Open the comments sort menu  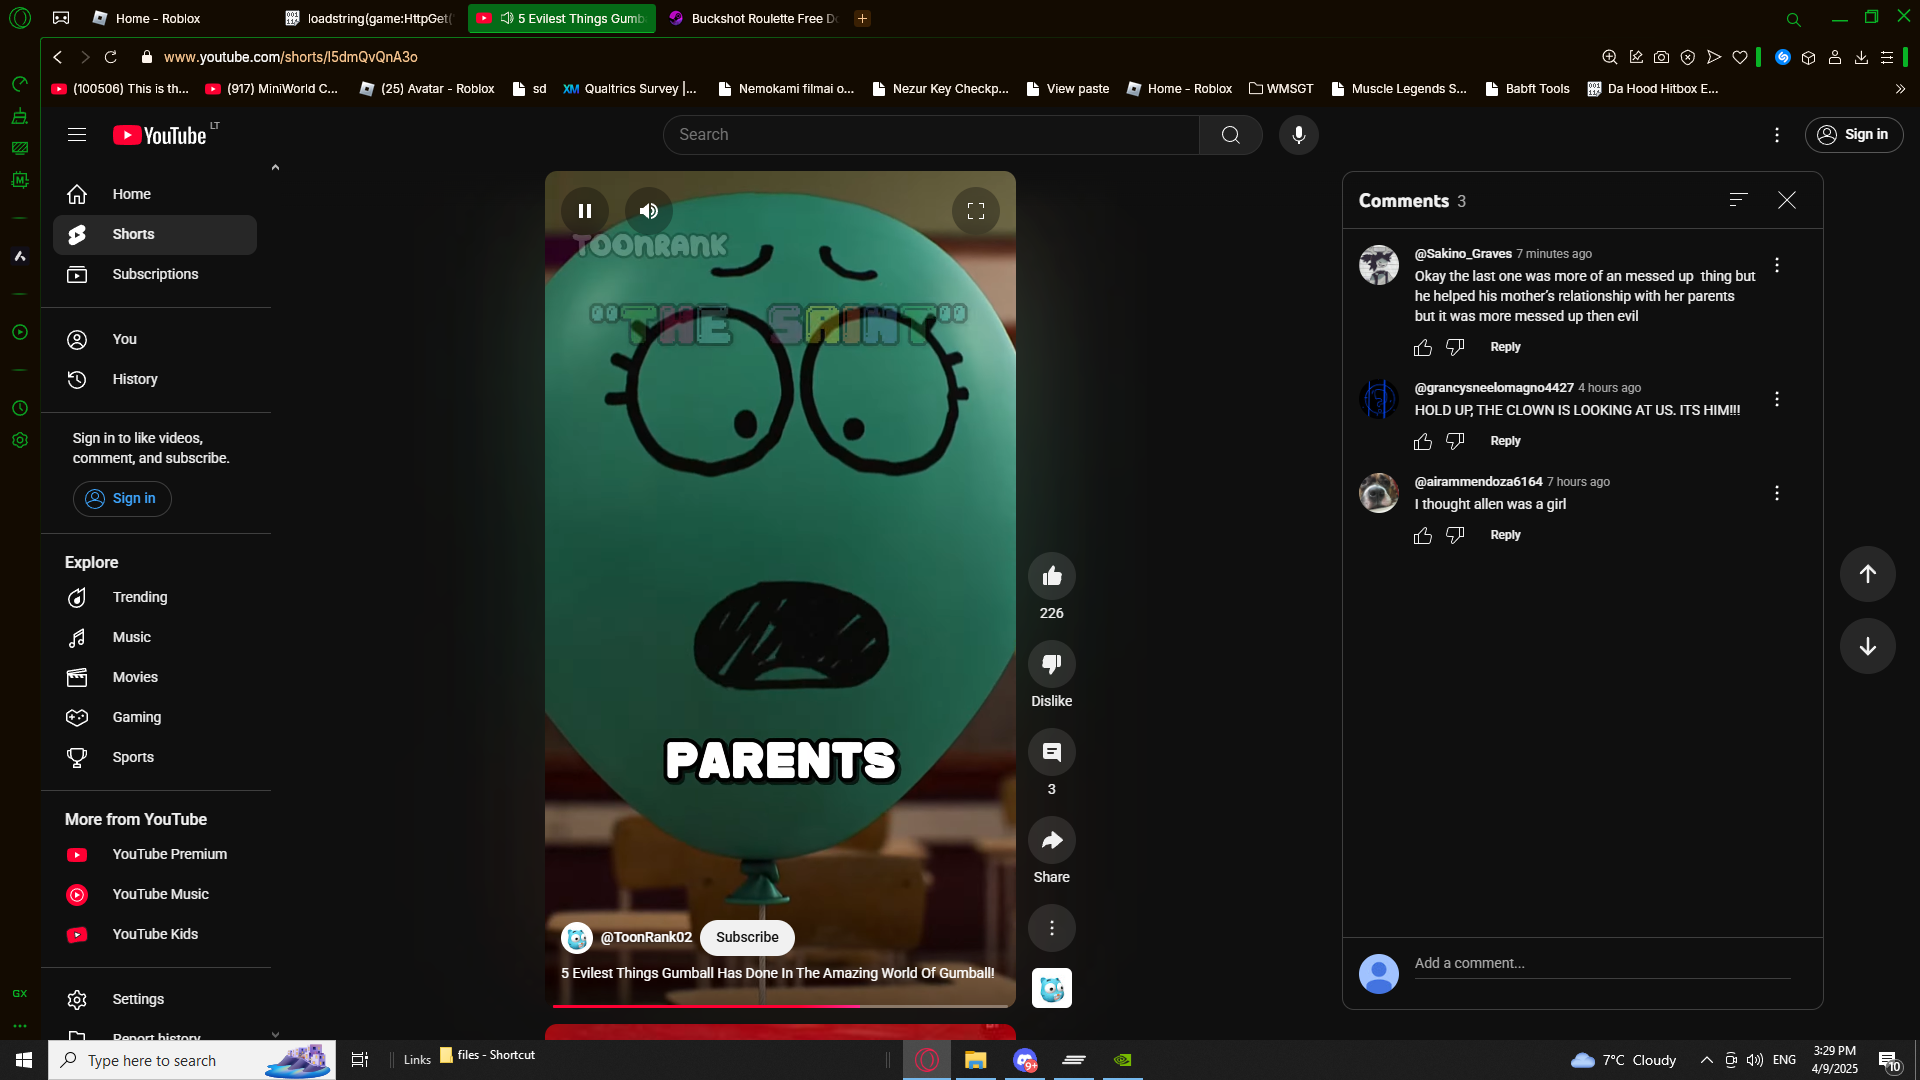[x=1739, y=200]
